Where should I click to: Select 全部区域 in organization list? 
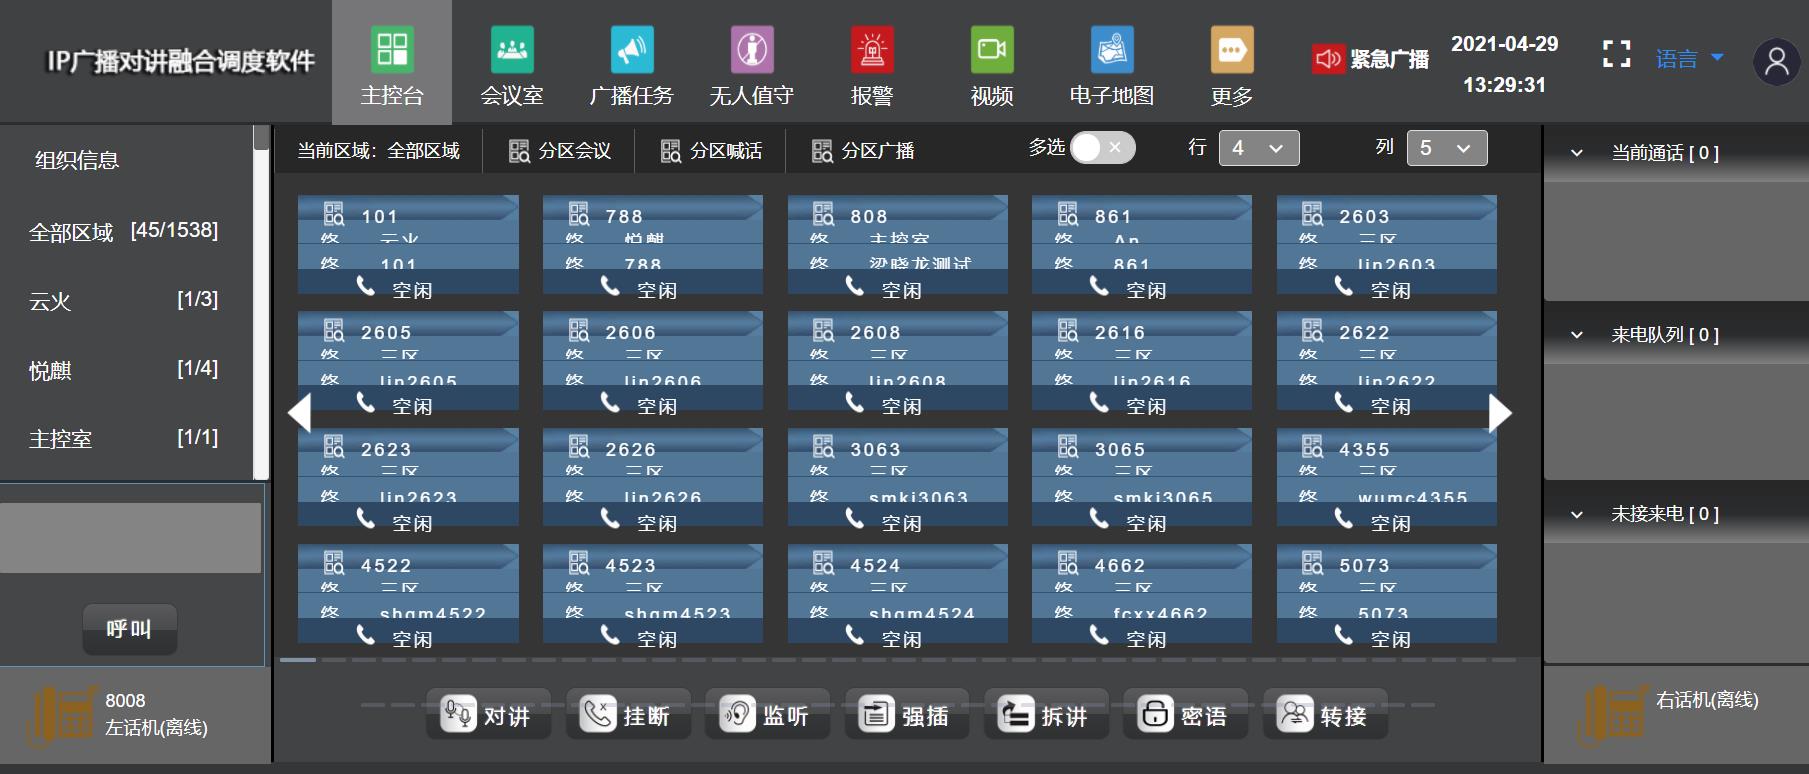point(124,232)
